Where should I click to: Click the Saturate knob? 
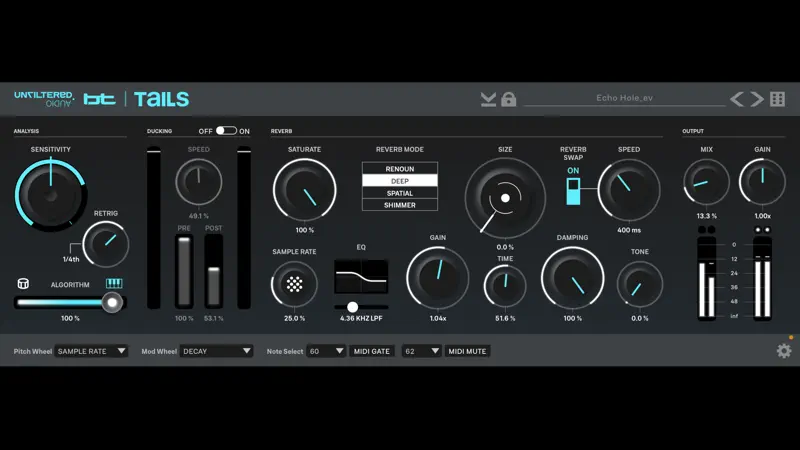click(x=305, y=190)
